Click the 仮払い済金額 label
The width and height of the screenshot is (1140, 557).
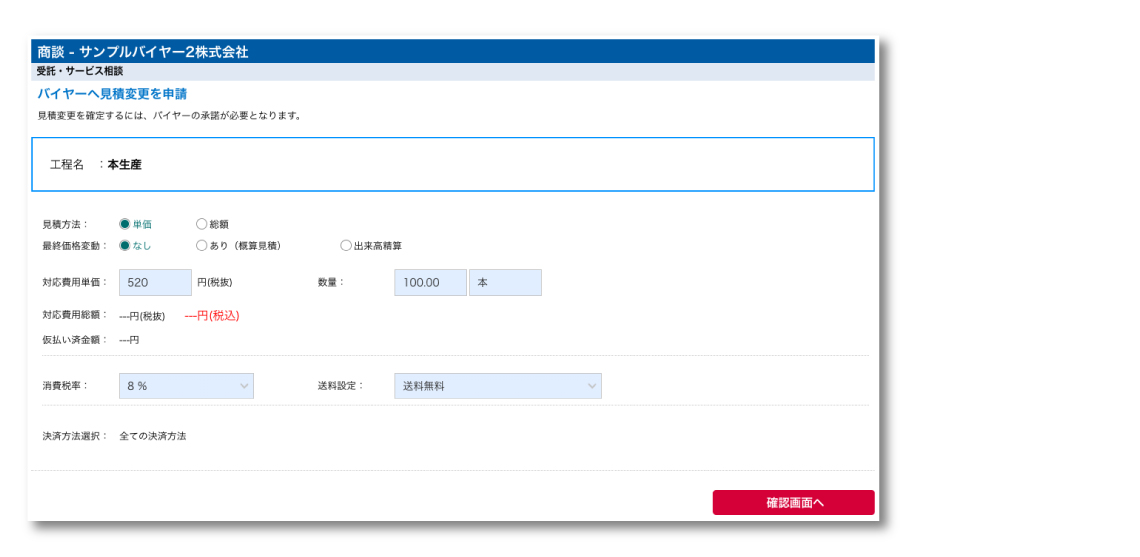pyautogui.click(x=74, y=340)
